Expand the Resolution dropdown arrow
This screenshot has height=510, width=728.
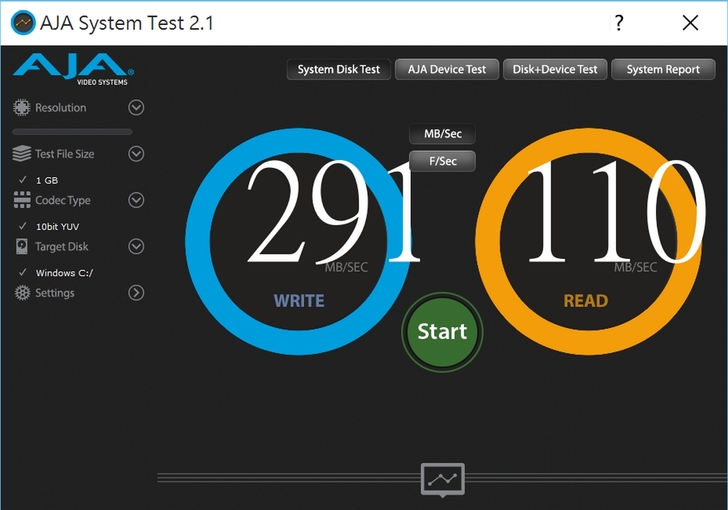pyautogui.click(x=136, y=108)
